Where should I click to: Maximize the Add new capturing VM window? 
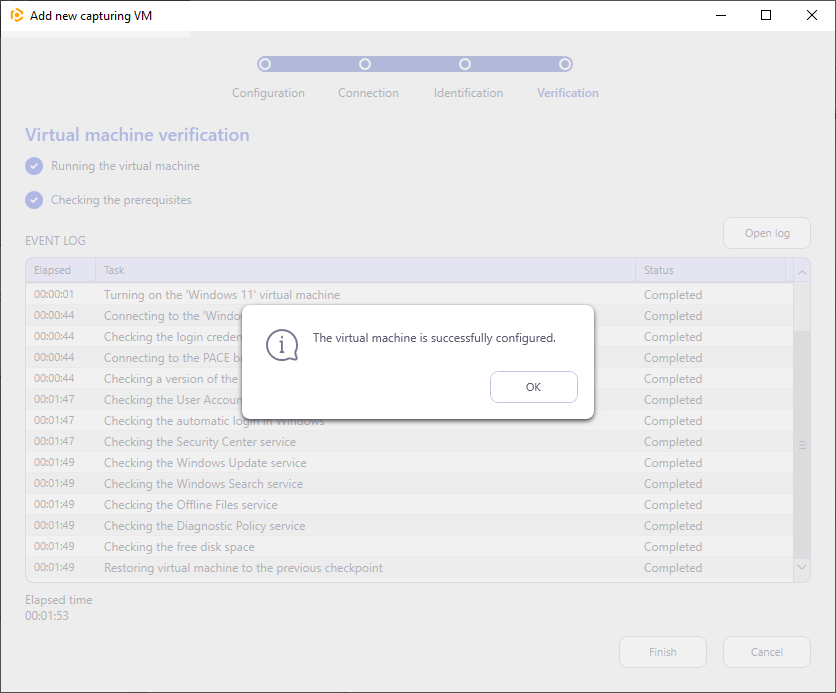coord(766,15)
